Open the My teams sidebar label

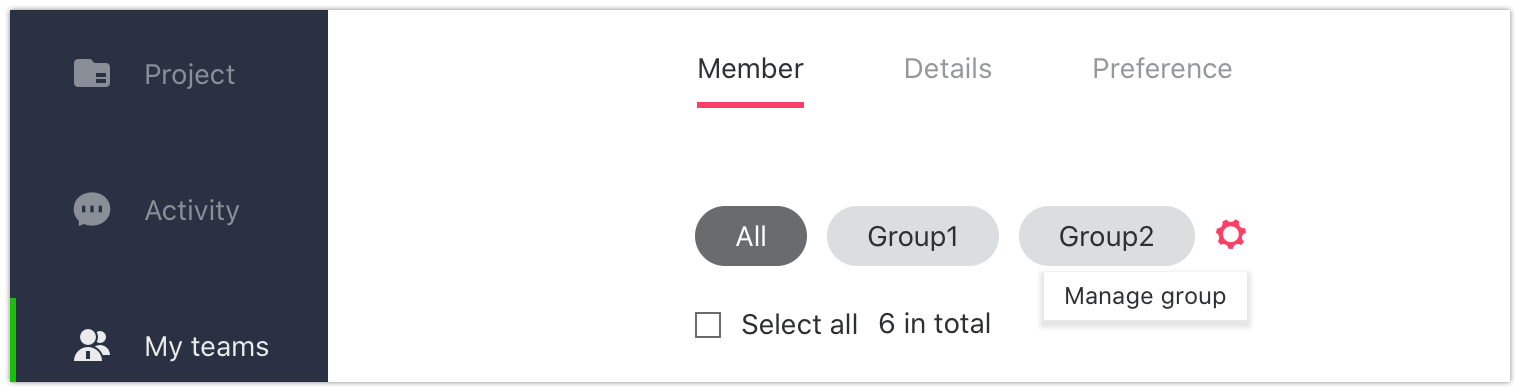coord(207,347)
